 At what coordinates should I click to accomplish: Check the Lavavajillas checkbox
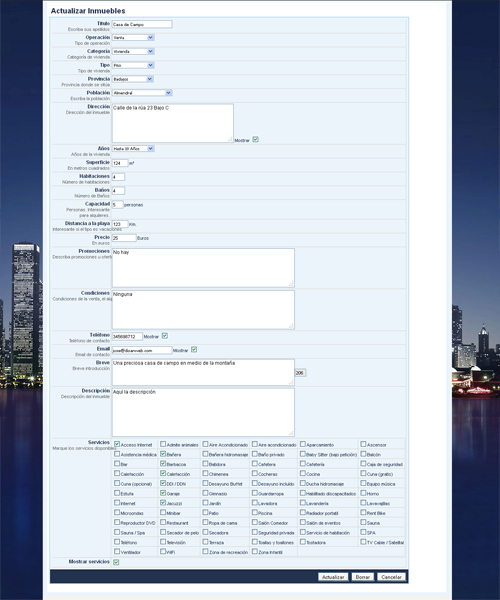point(363,502)
